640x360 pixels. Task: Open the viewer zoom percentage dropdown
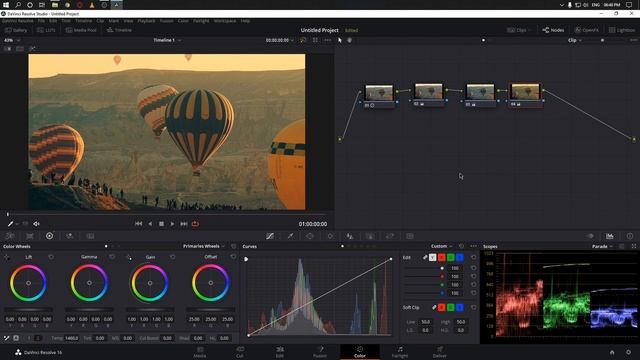click(11, 40)
